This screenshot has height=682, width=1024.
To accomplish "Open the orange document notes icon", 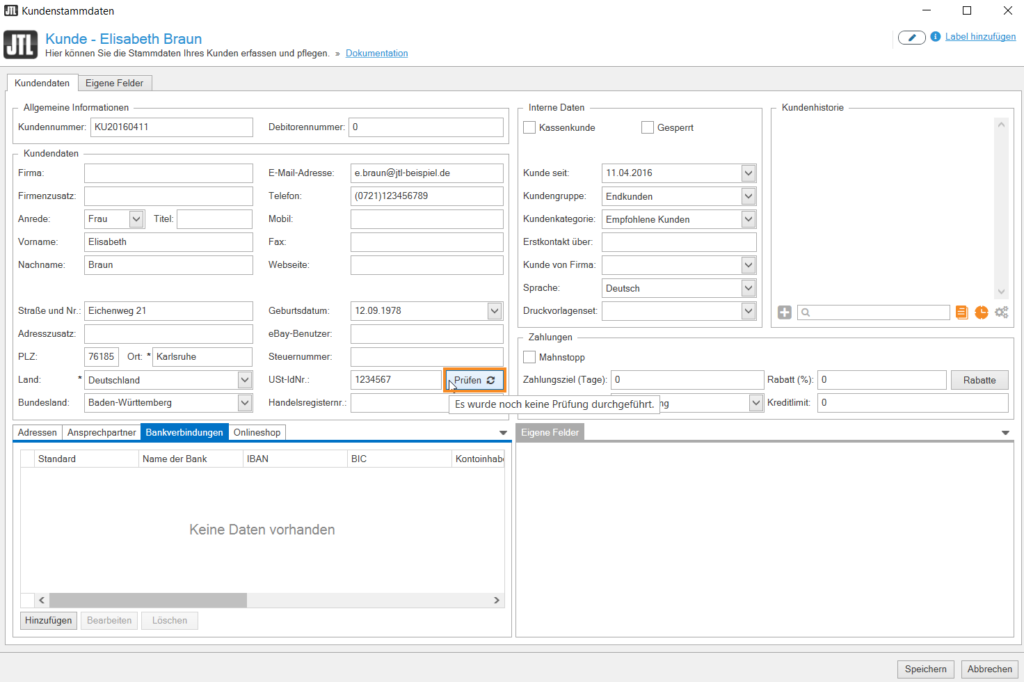I will 962,312.
